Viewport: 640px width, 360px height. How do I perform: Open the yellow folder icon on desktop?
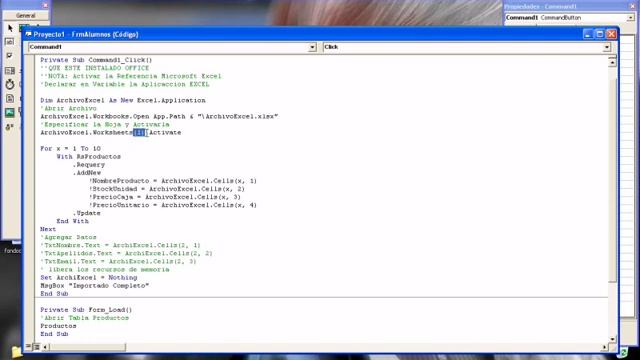click(16, 352)
